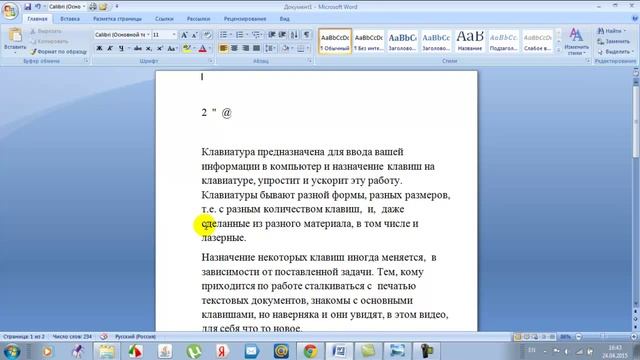Apply multilevel list
640x360 pixels.
pyautogui.click(x=256, y=35)
